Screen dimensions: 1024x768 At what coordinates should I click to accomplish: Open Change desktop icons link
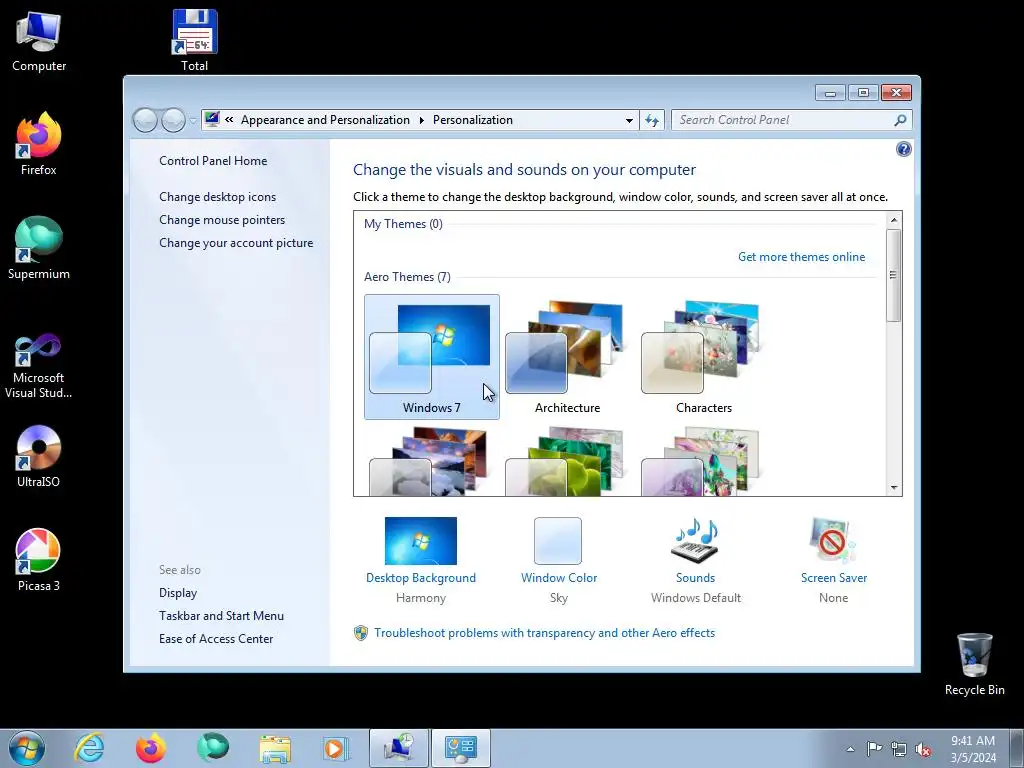click(217, 197)
